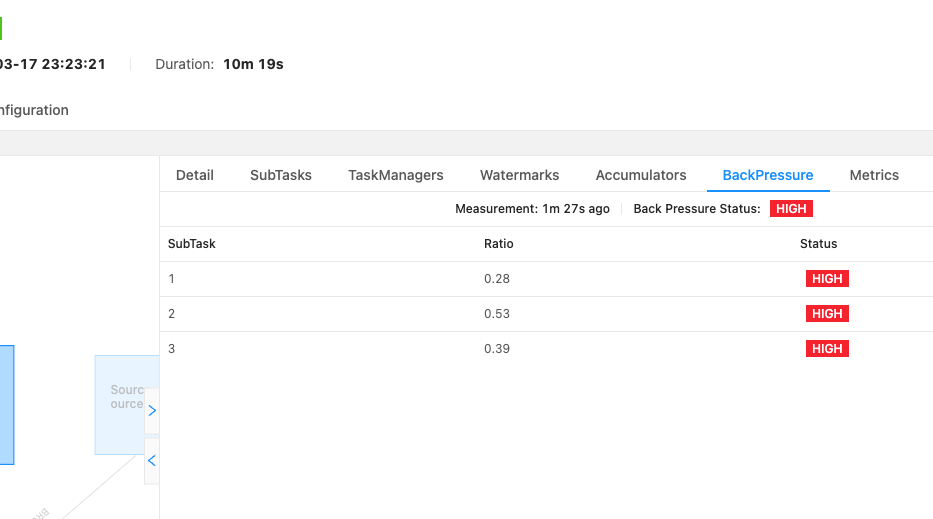933x519 pixels.
Task: Expand panel with right chevron arrow
Action: click(152, 411)
